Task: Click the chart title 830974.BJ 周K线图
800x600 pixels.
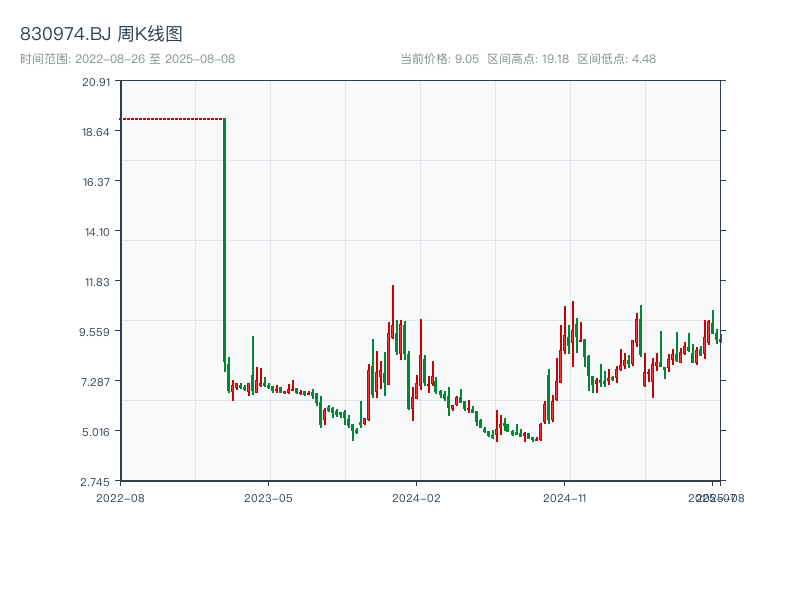Action: (101, 34)
